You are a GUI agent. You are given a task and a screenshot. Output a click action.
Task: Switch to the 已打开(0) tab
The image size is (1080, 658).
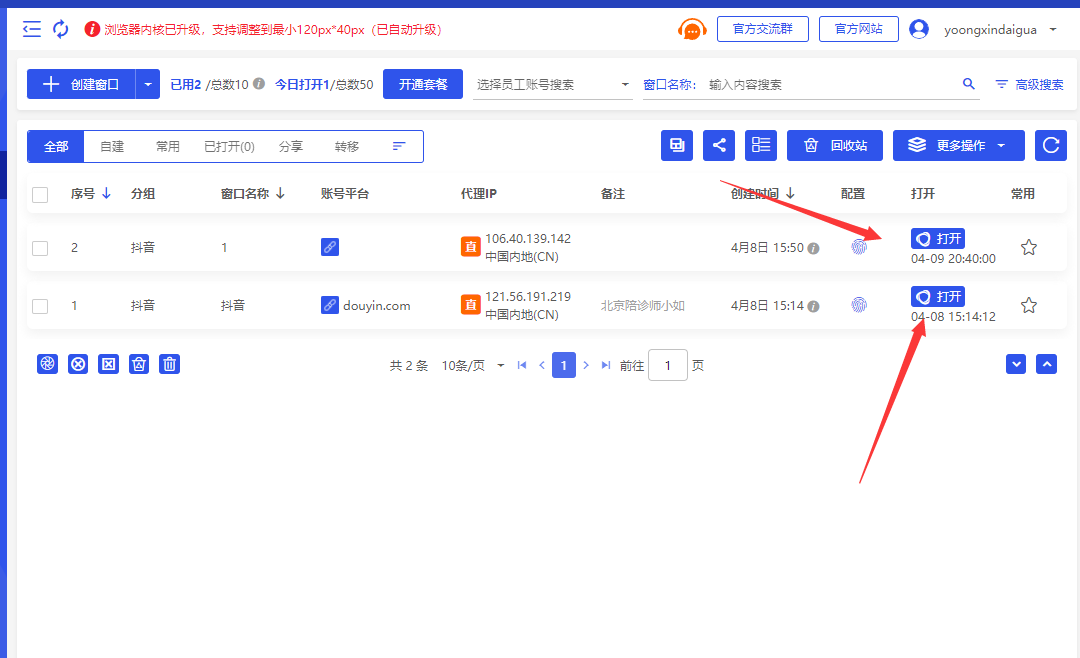(x=229, y=146)
